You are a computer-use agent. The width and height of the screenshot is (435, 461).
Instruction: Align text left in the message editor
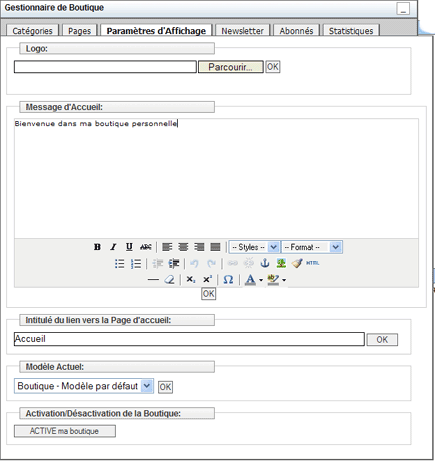(x=167, y=247)
